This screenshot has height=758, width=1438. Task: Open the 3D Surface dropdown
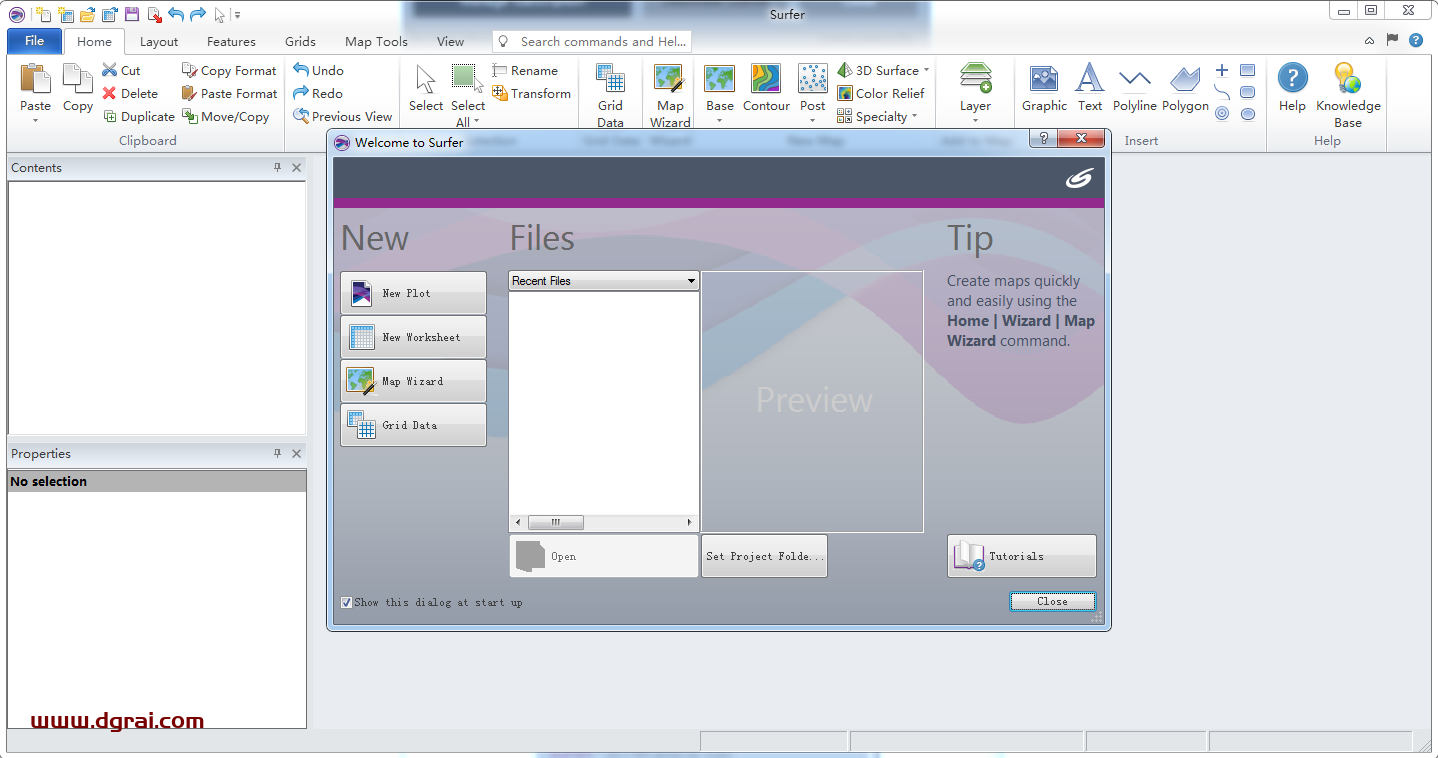pos(926,70)
